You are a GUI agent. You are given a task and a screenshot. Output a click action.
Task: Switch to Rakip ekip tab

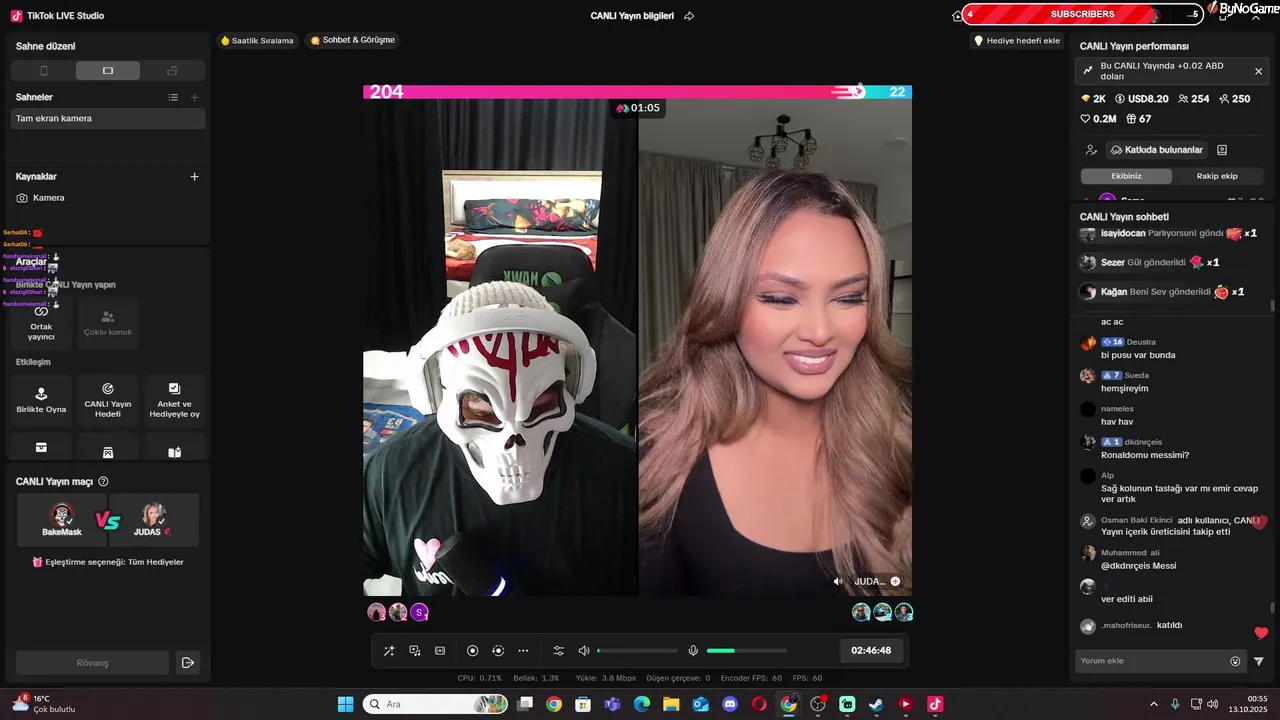coord(1217,176)
